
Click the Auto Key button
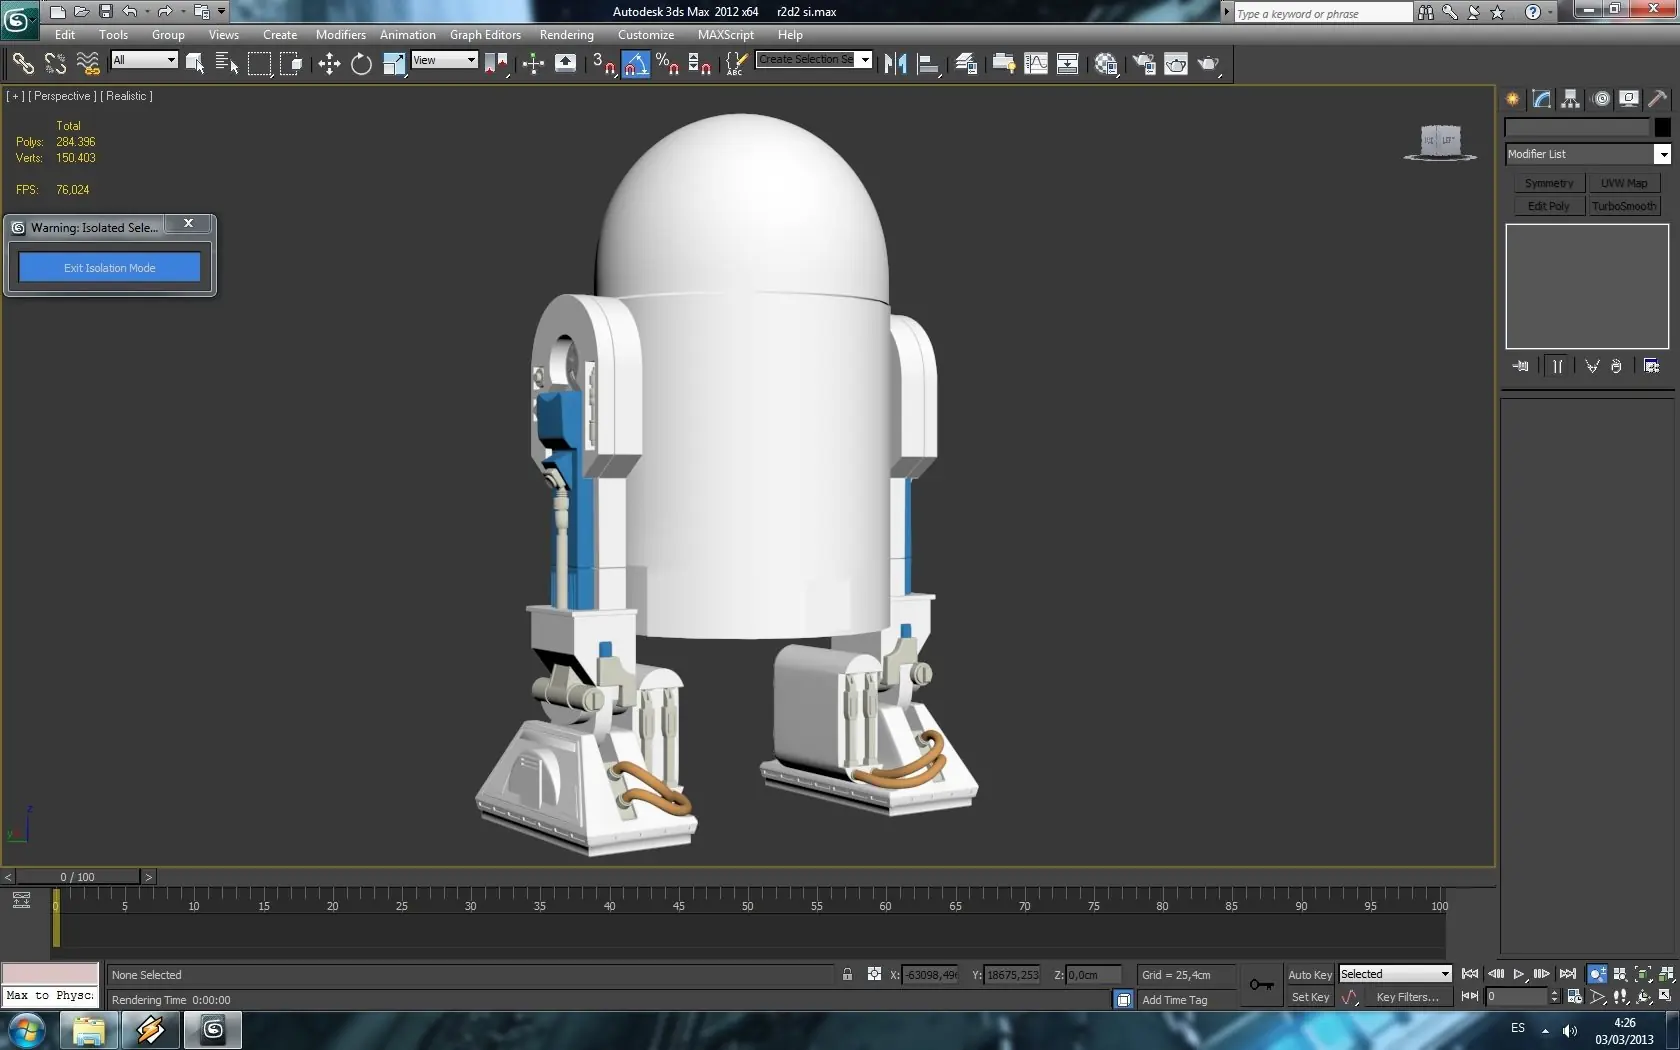(x=1310, y=974)
